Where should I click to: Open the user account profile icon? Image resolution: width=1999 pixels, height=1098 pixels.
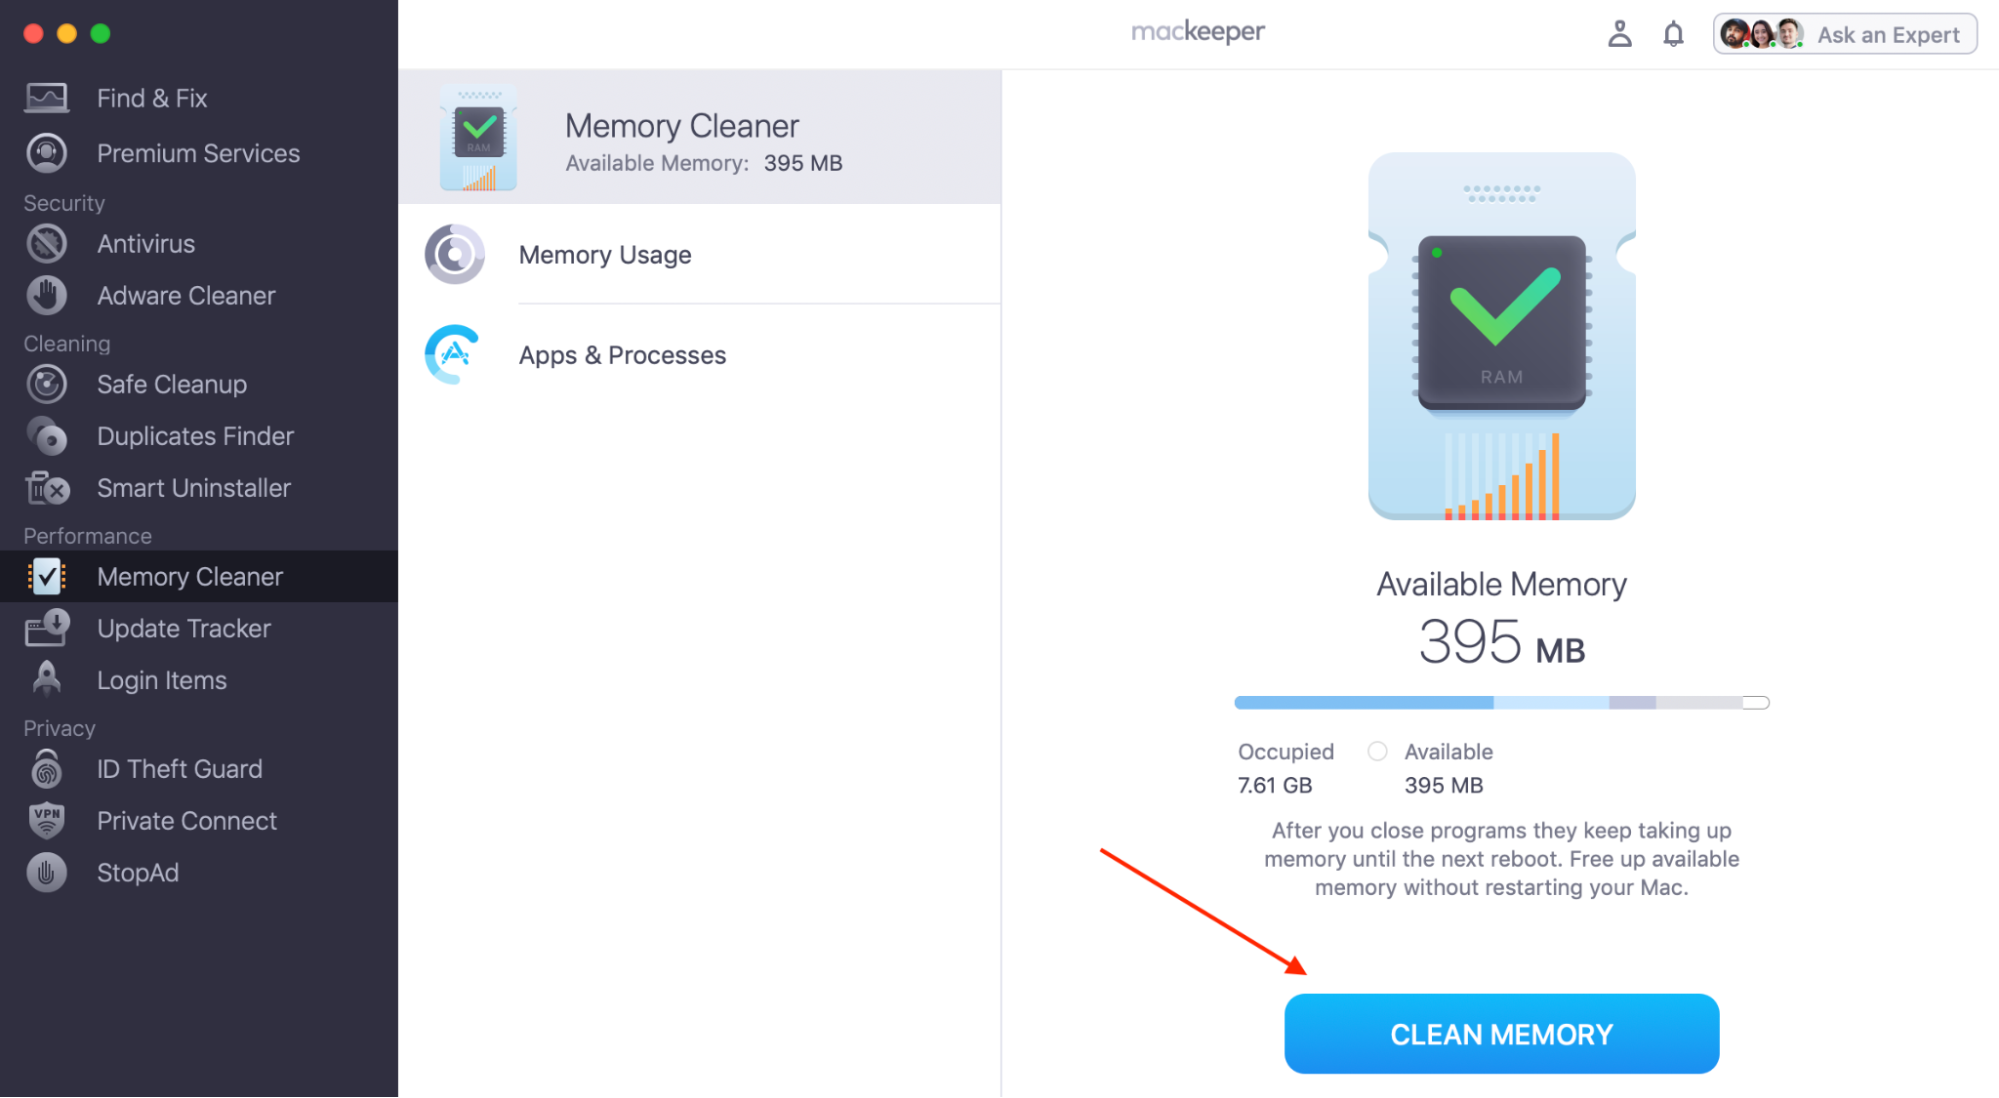[1619, 35]
